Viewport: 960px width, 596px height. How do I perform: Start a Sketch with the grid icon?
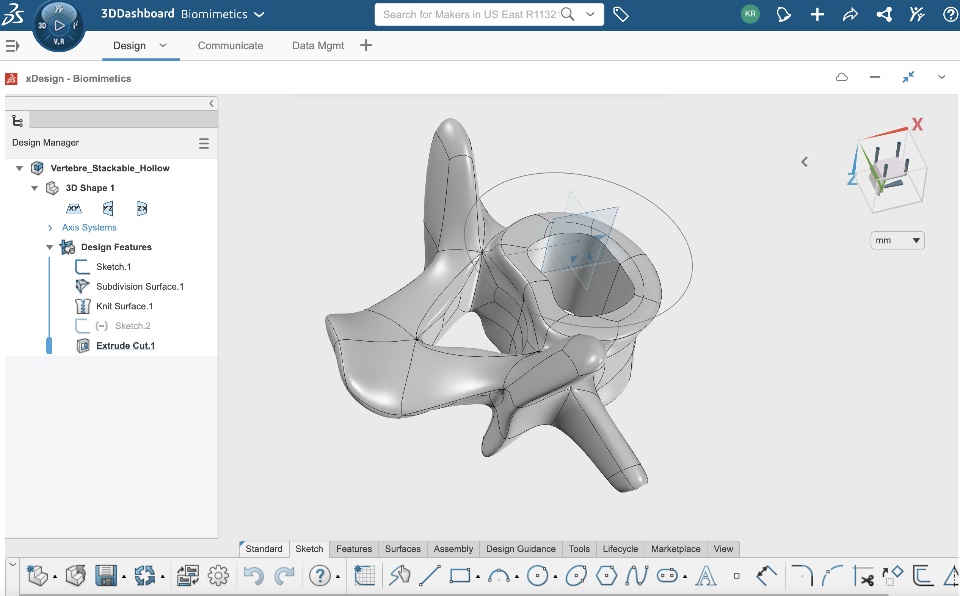click(x=365, y=576)
